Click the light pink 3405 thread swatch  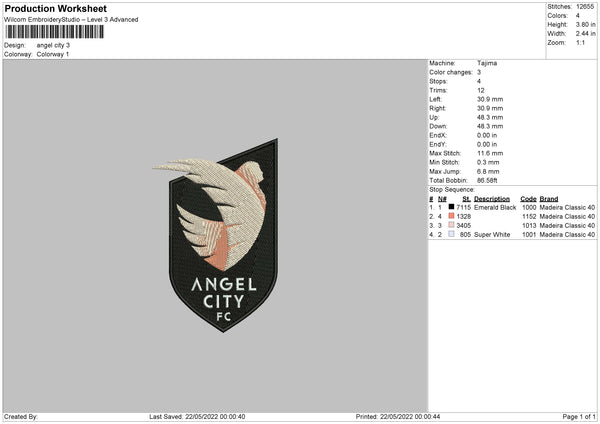coord(451,225)
